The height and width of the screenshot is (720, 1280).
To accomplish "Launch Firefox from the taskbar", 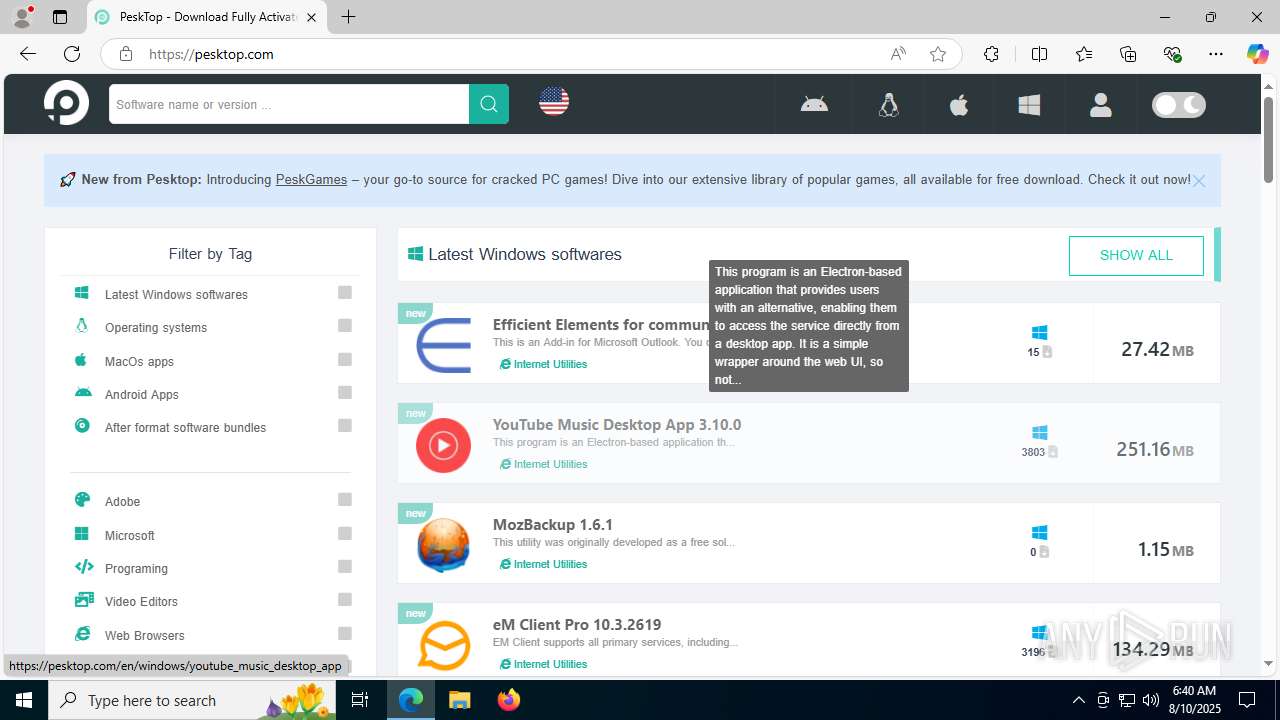I will [x=509, y=700].
